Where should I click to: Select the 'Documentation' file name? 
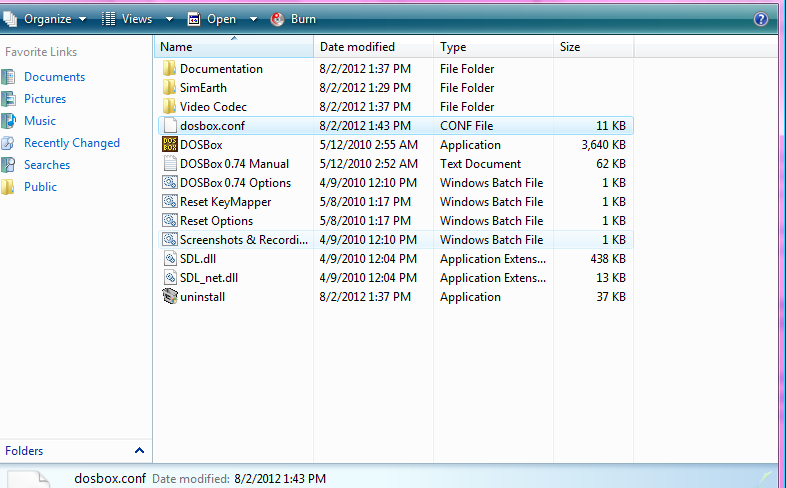[221, 69]
